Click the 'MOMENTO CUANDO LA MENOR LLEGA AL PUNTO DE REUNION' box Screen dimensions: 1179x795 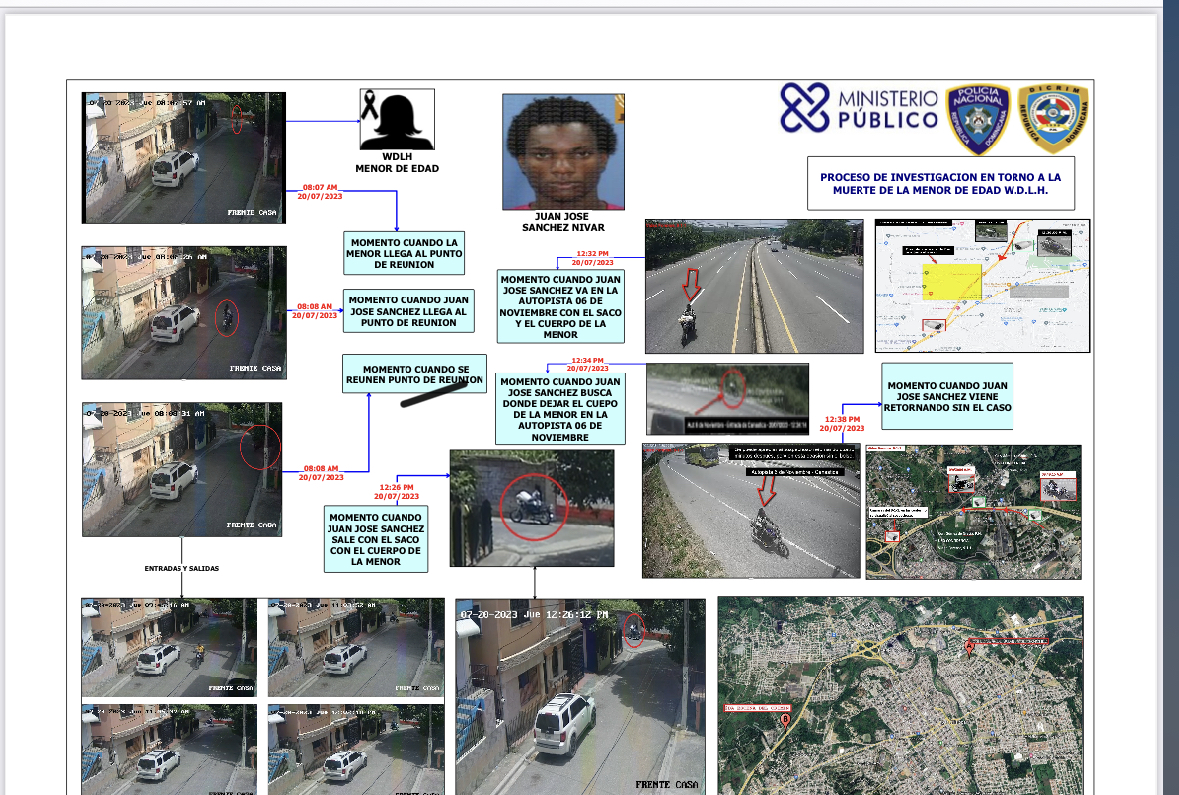404,253
